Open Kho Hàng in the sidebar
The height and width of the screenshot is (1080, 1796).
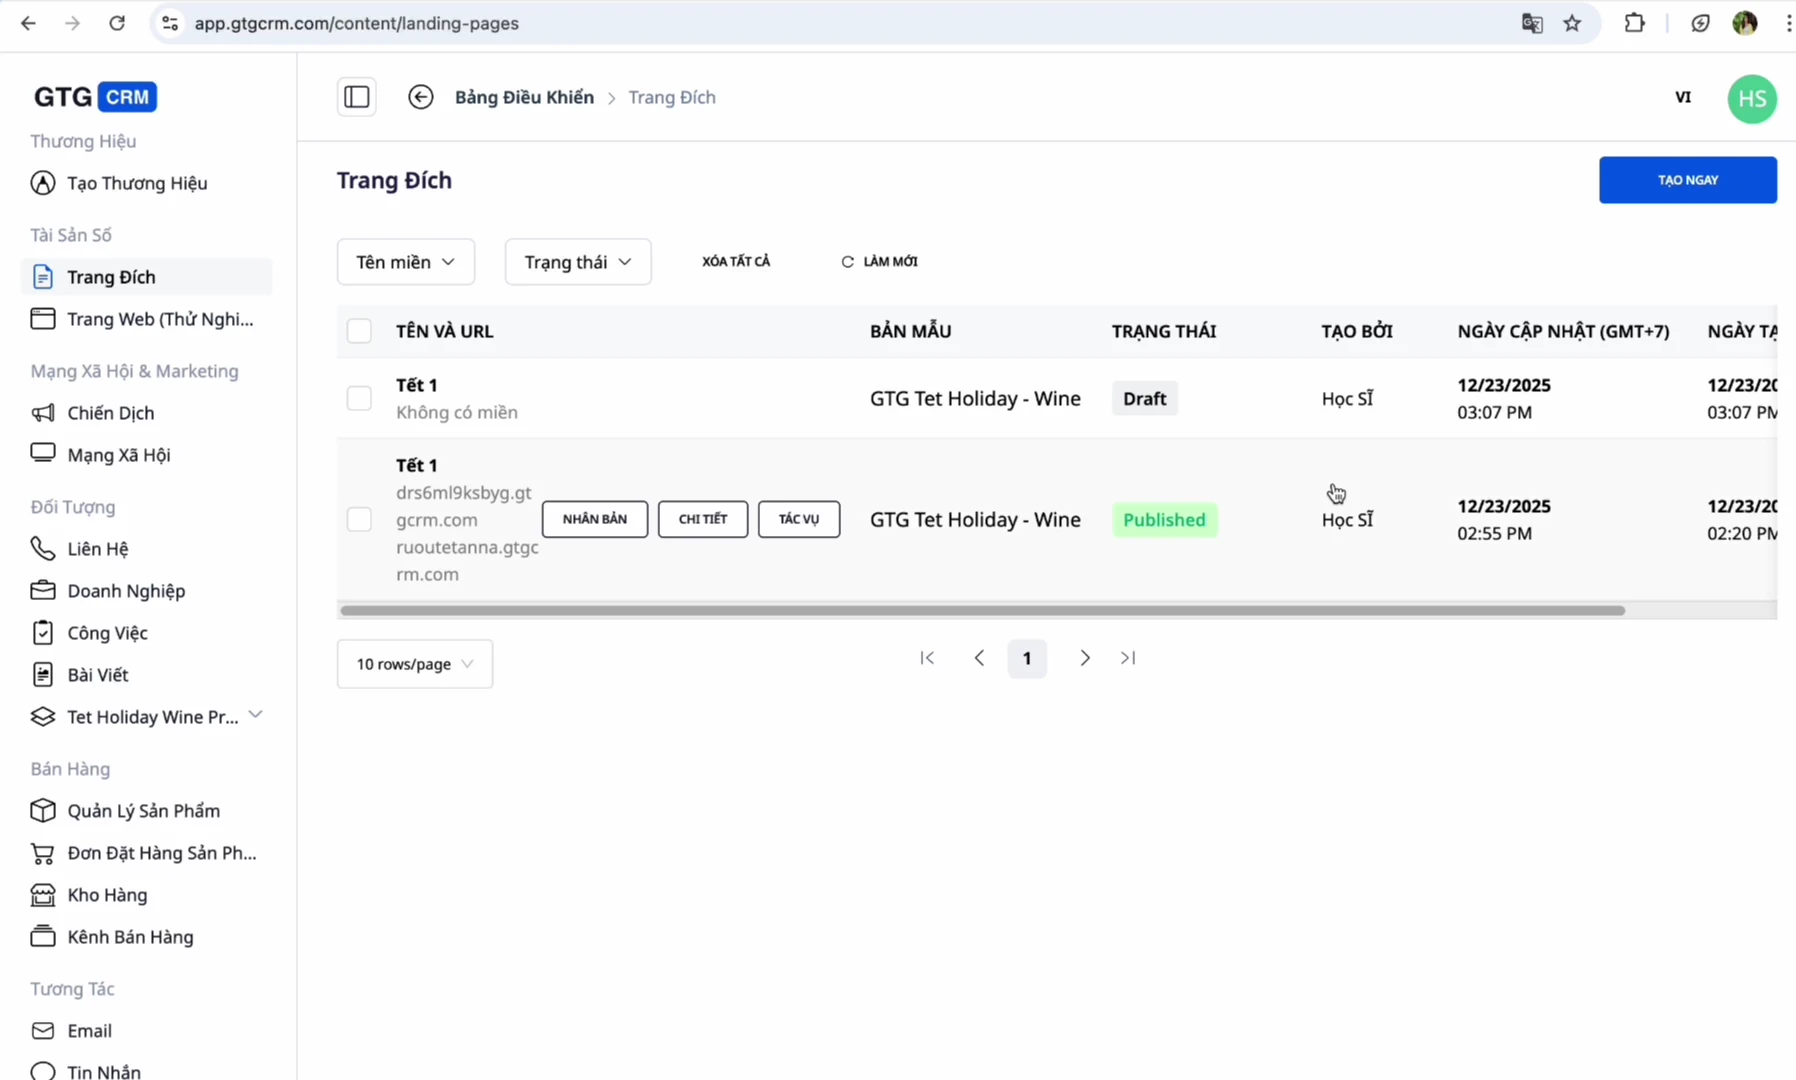[107, 895]
